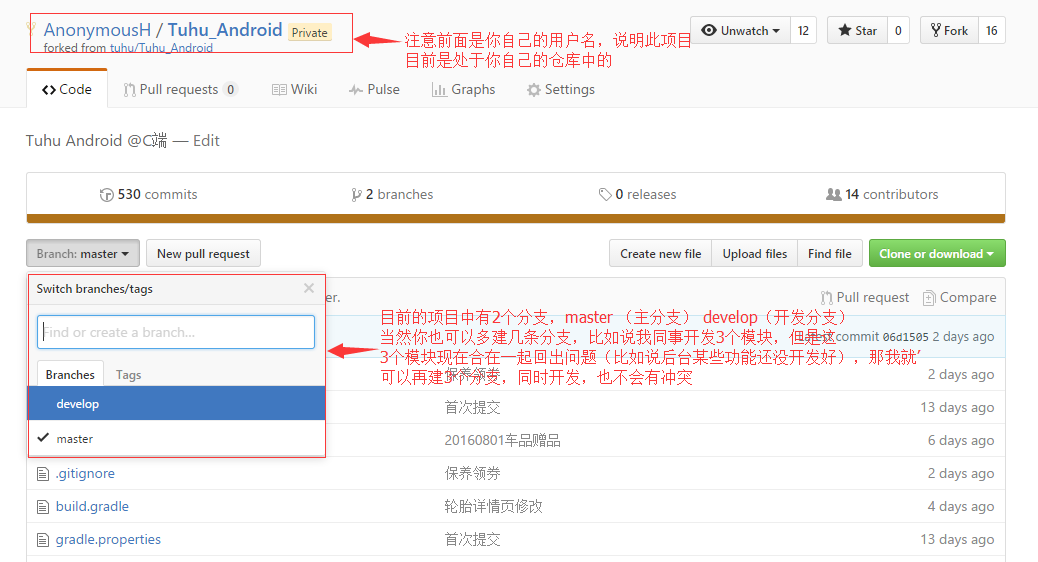This screenshot has width=1038, height=562.
Task: Click the fork count 16
Action: click(x=991, y=30)
